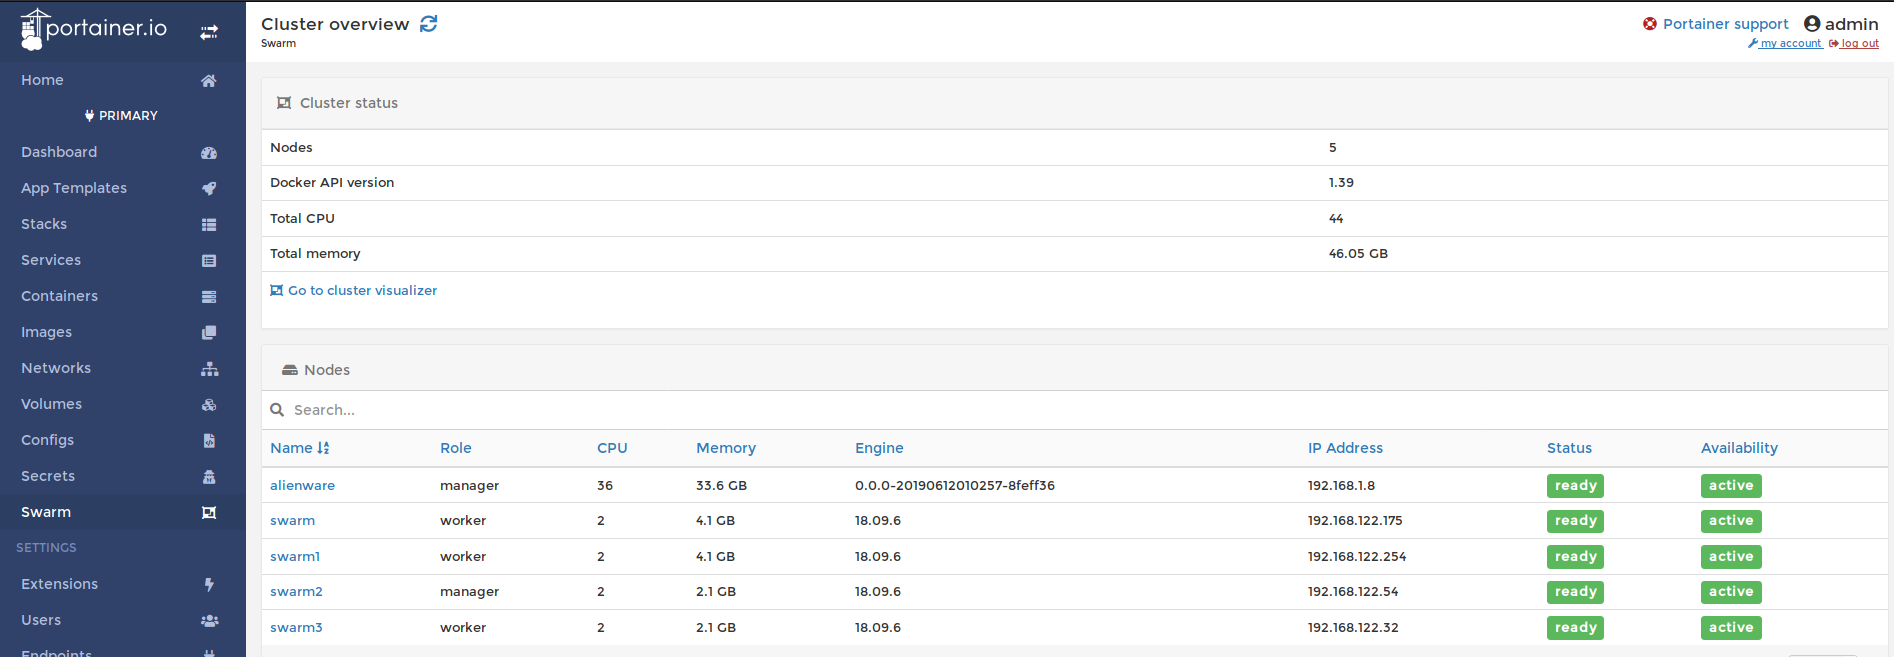Click the search magnifier icon in Nodes
The image size is (1894, 657).
(x=277, y=410)
